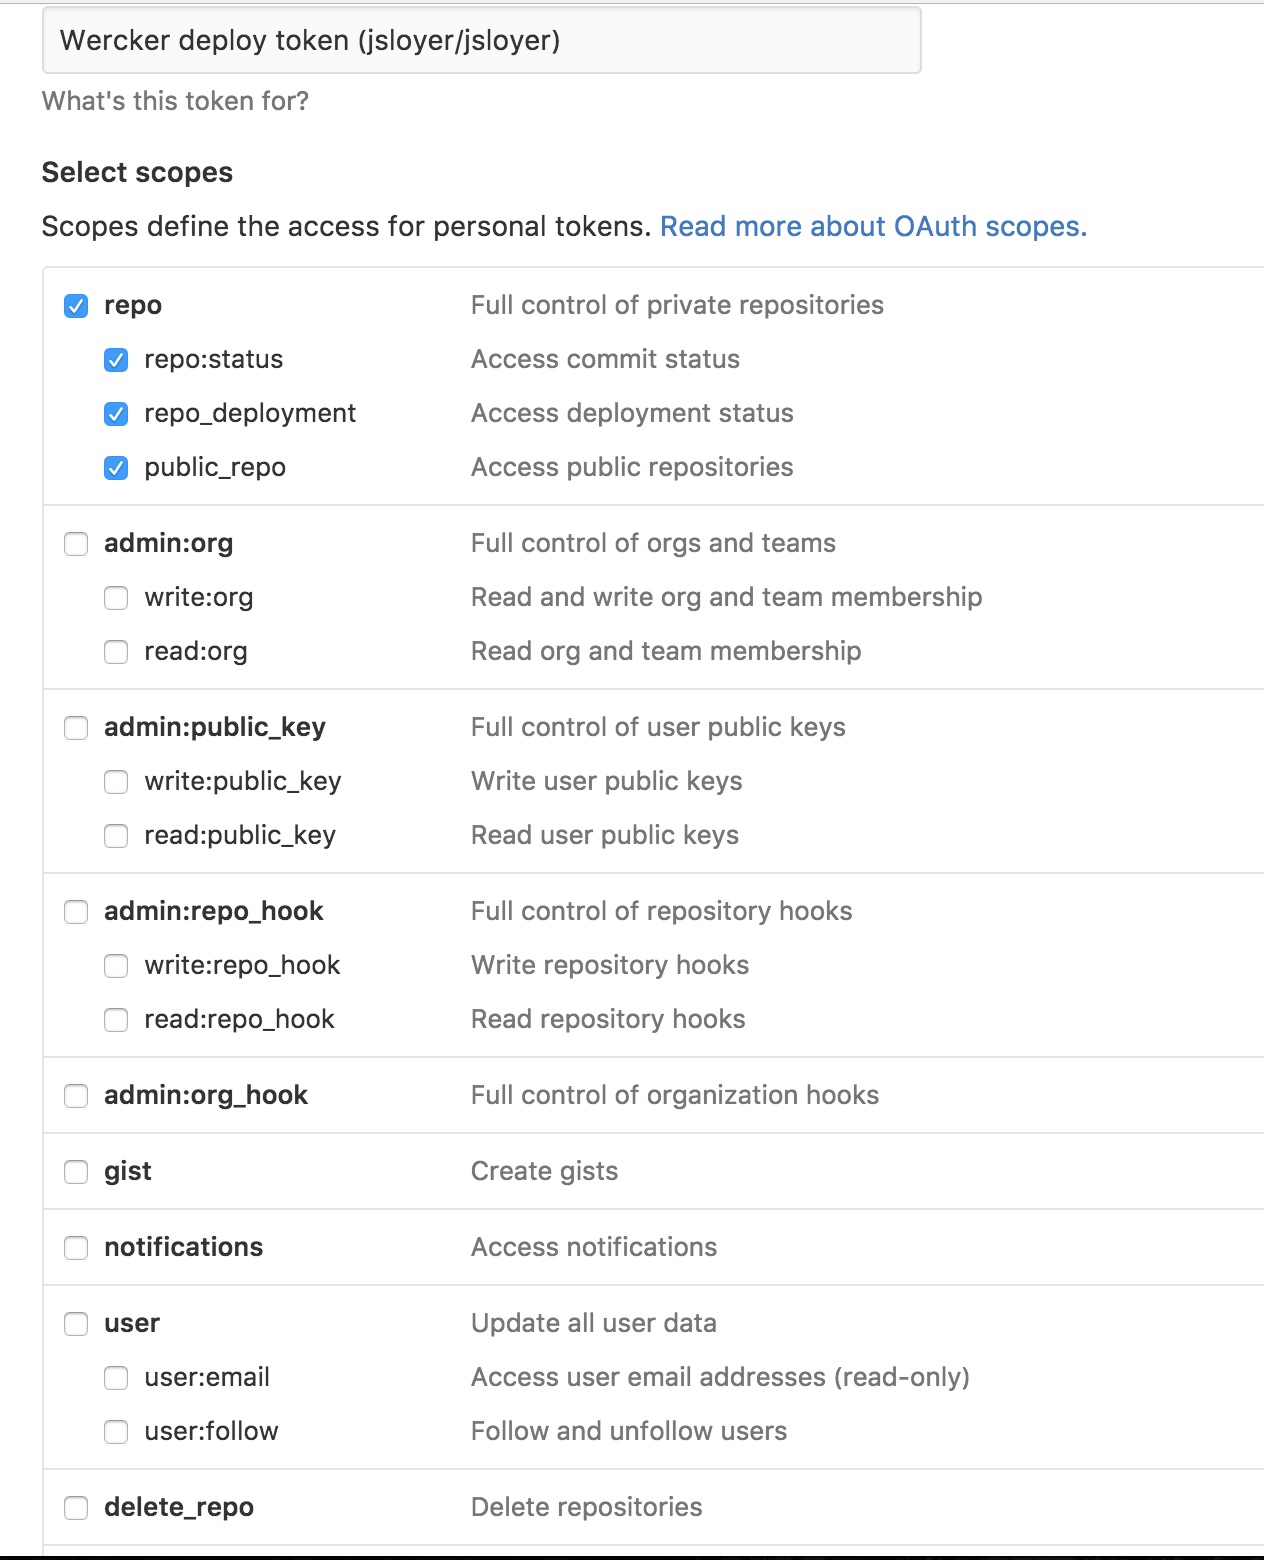1264x1560 pixels.
Task: Check the read:org checkbox
Action: tap(115, 651)
